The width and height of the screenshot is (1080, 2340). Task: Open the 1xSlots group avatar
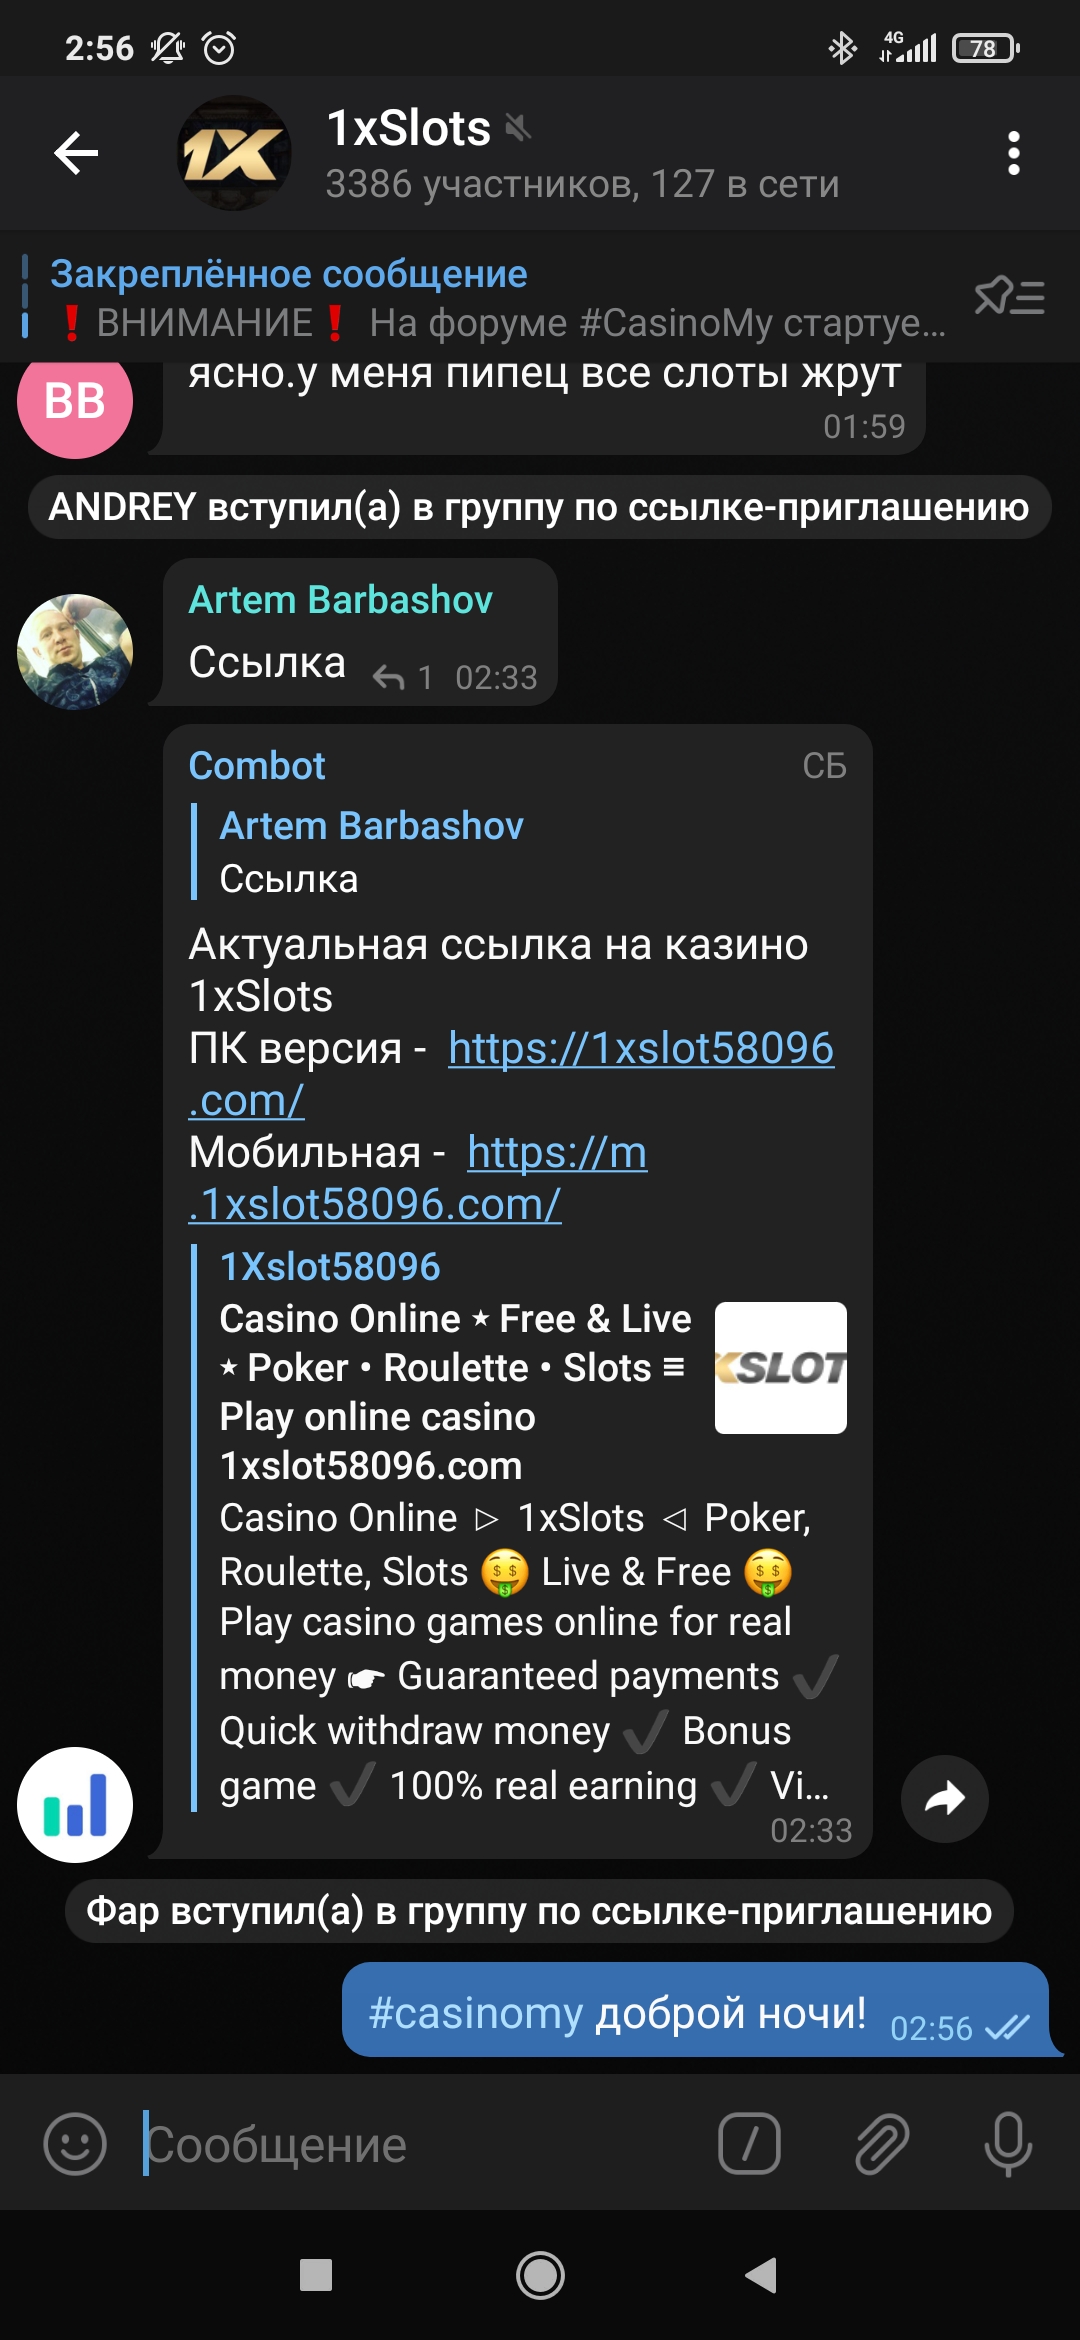point(234,153)
